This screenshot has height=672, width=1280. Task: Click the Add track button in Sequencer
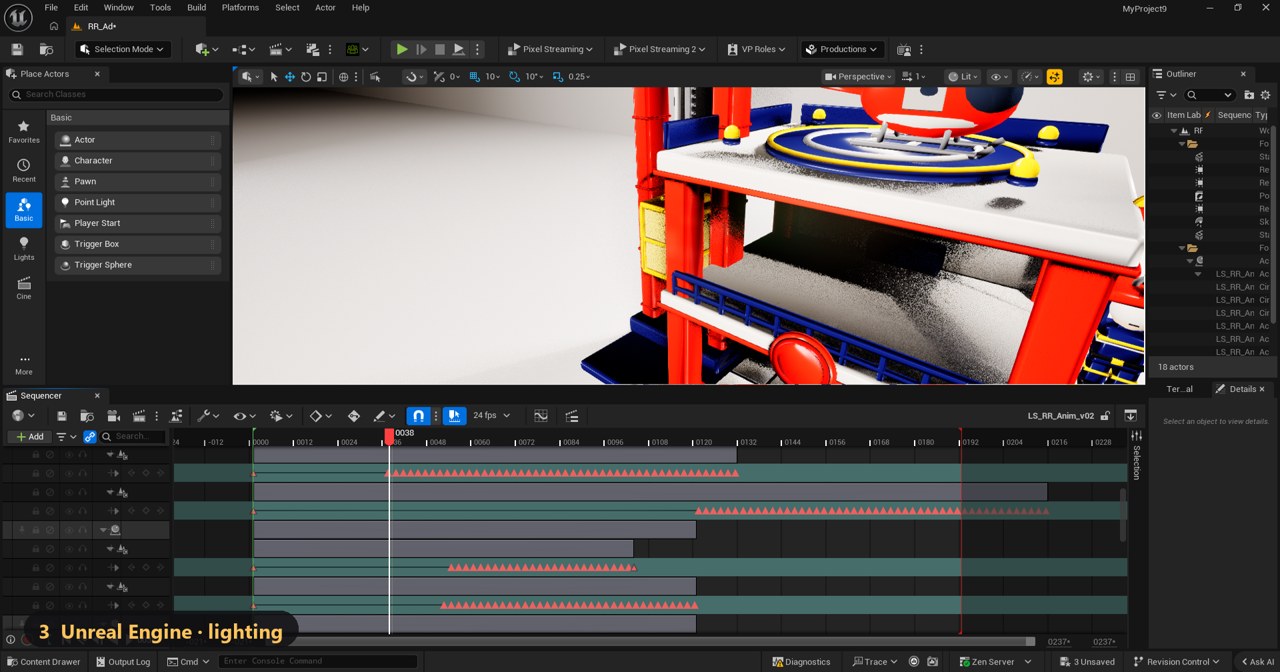[29, 437]
